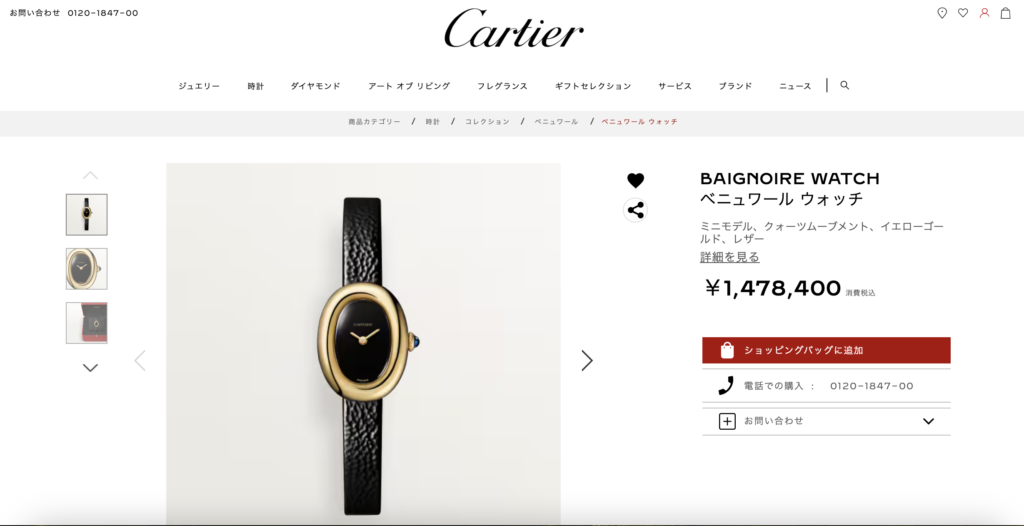Screen dimensions: 1024x526
Task: Open the account profile icon
Action: (984, 13)
